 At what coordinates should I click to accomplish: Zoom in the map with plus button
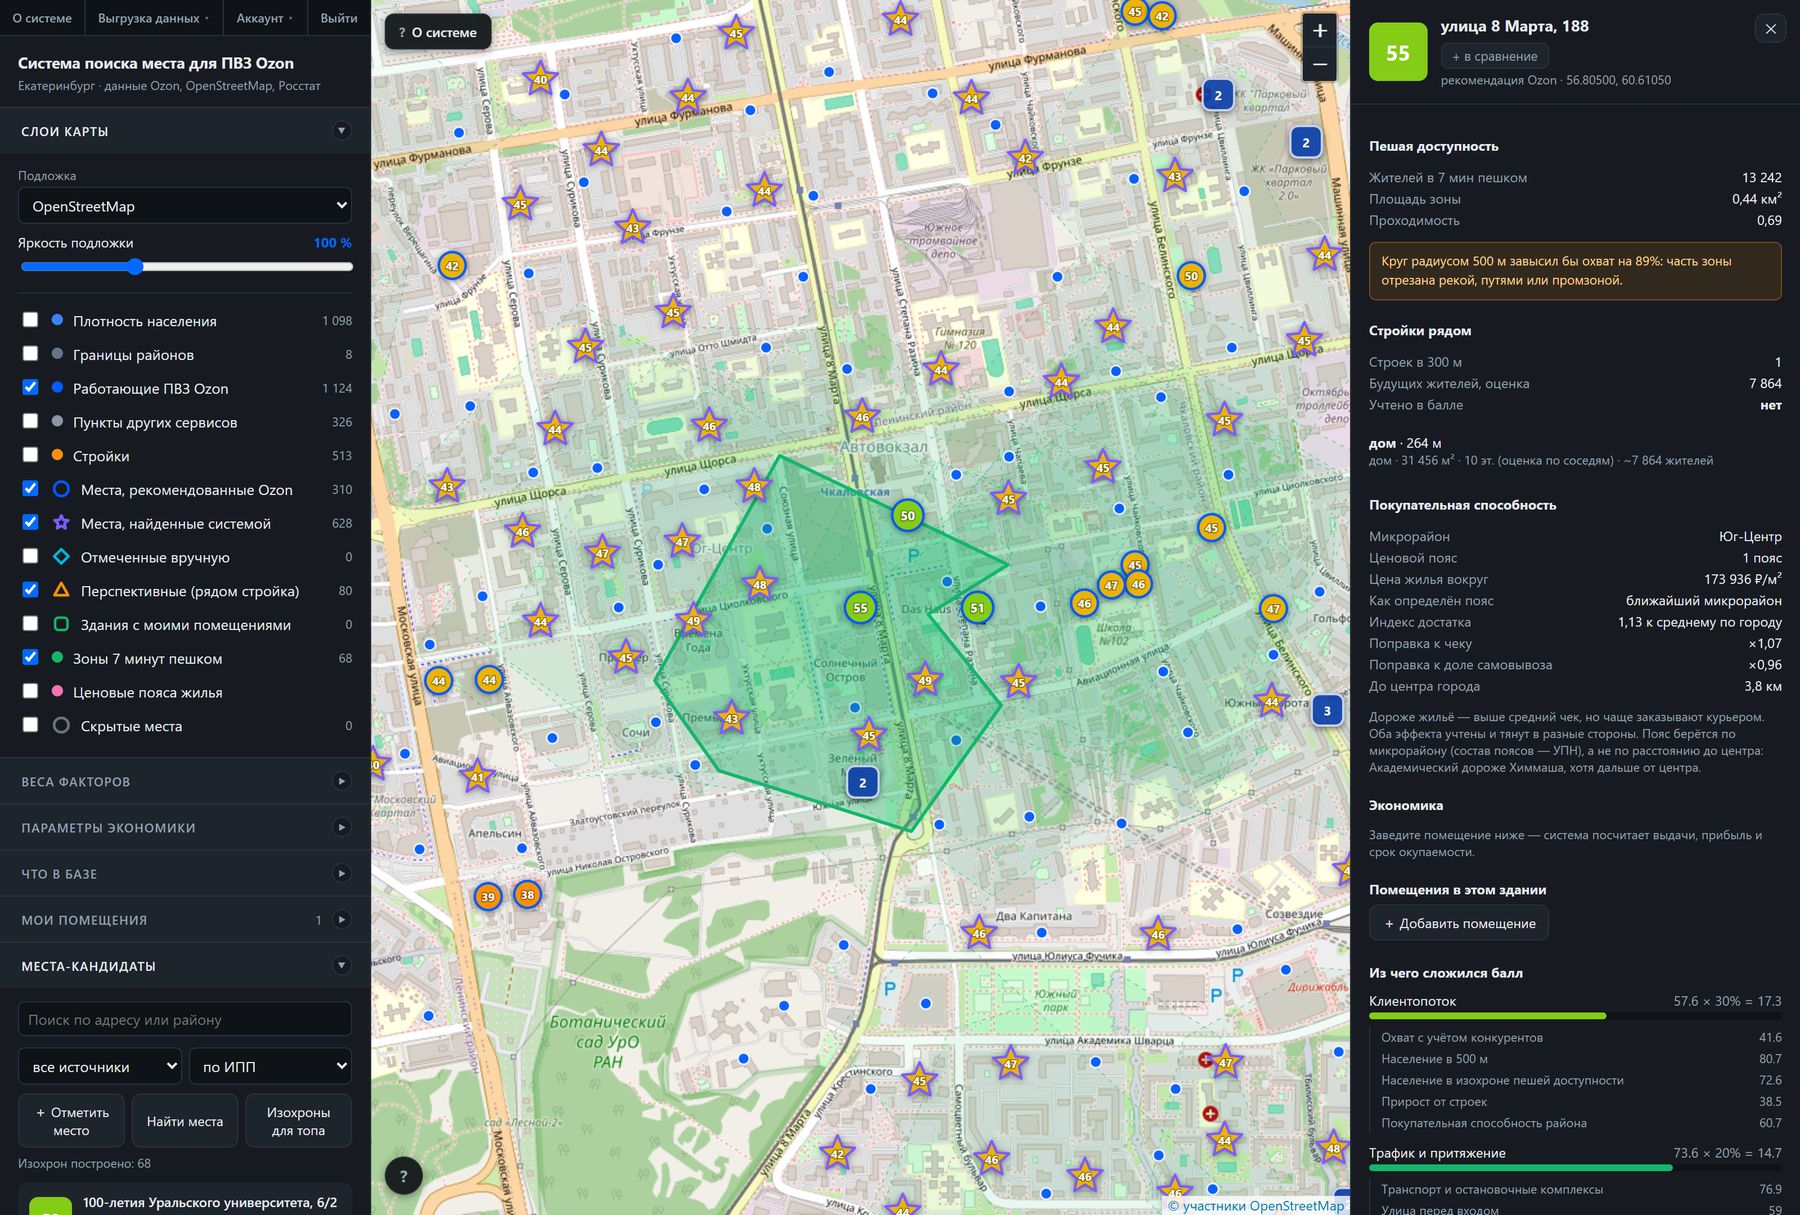click(x=1320, y=31)
